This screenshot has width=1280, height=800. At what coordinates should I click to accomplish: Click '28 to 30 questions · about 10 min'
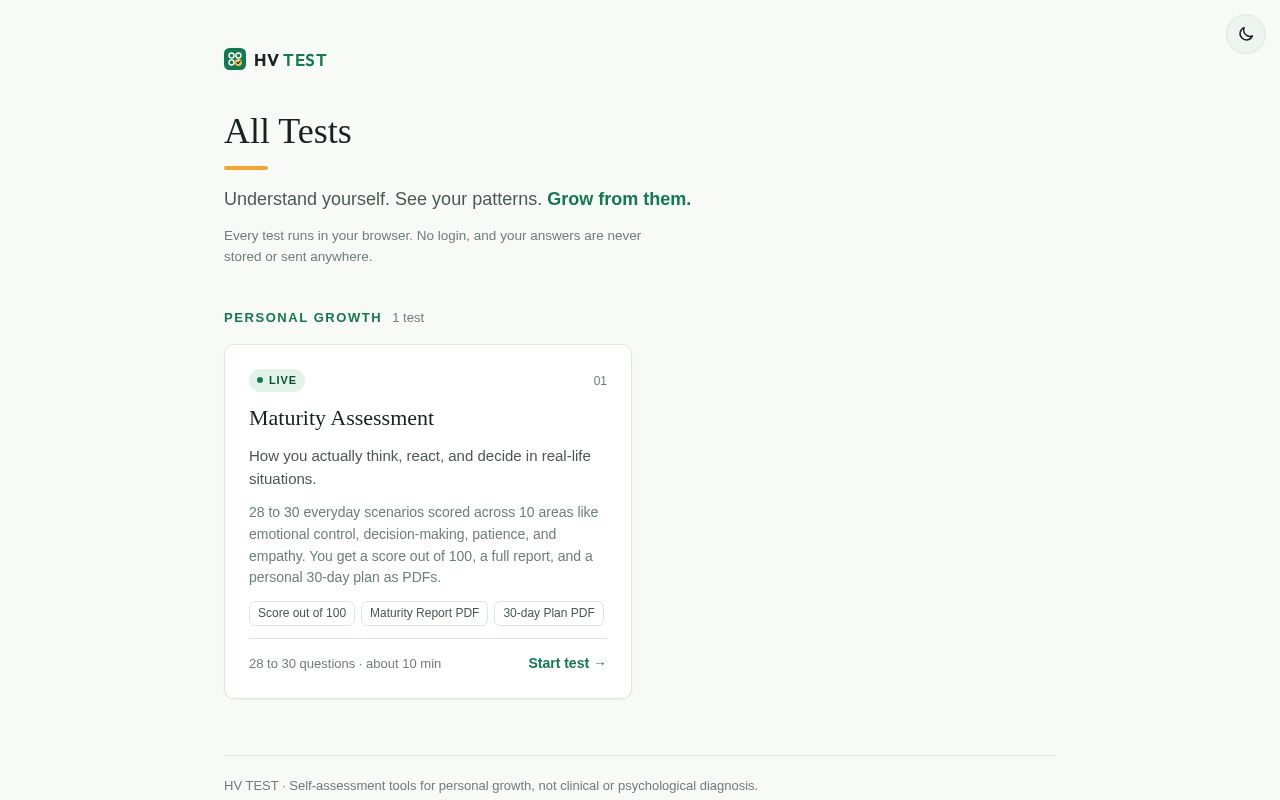[x=345, y=664]
